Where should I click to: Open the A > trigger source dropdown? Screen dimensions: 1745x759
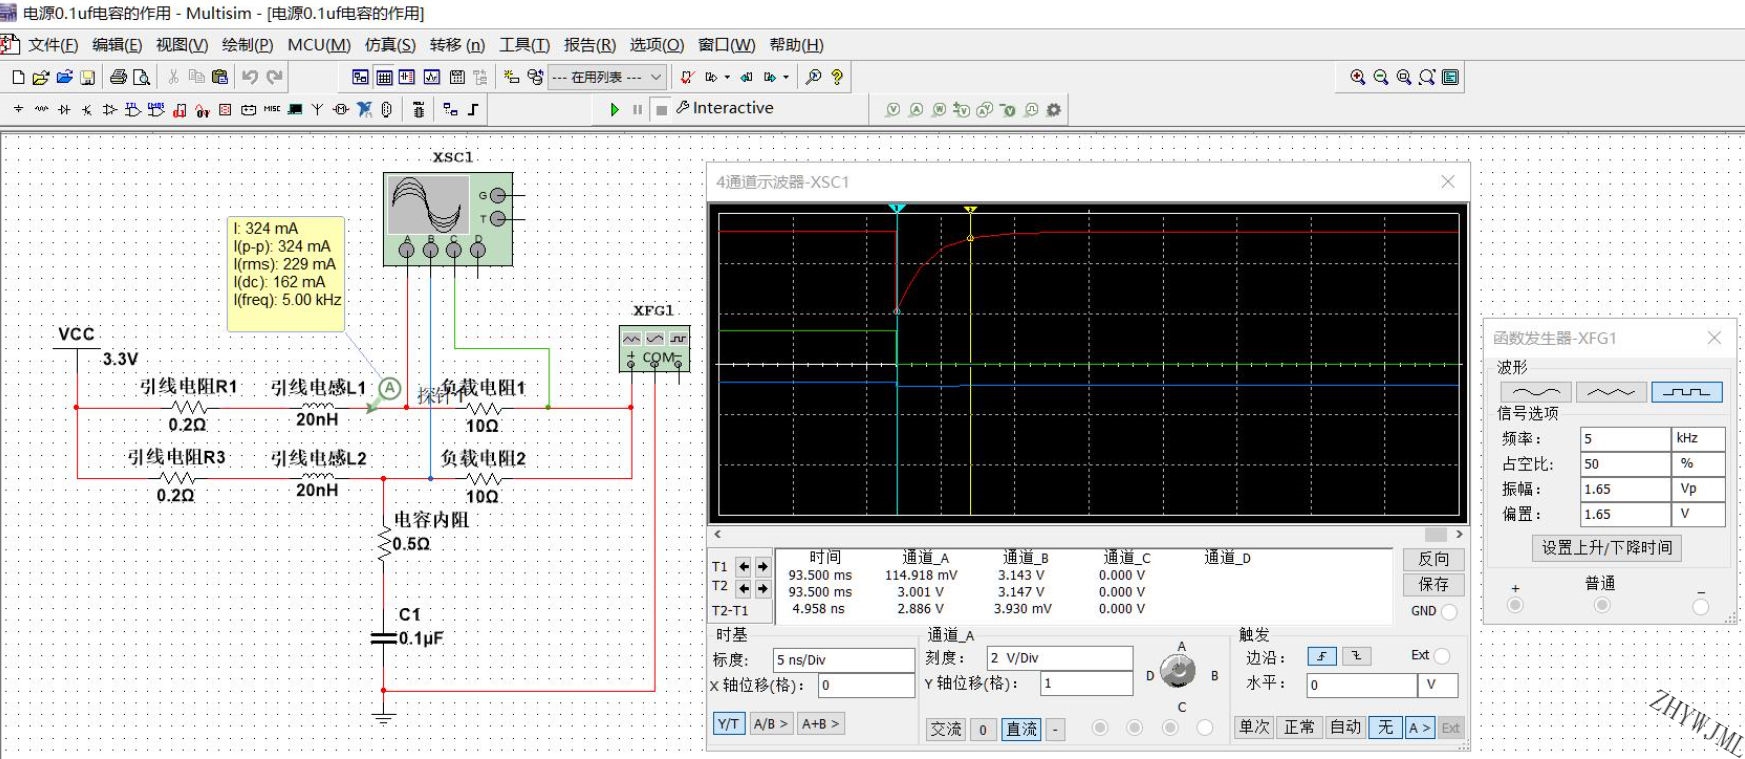click(x=1419, y=728)
